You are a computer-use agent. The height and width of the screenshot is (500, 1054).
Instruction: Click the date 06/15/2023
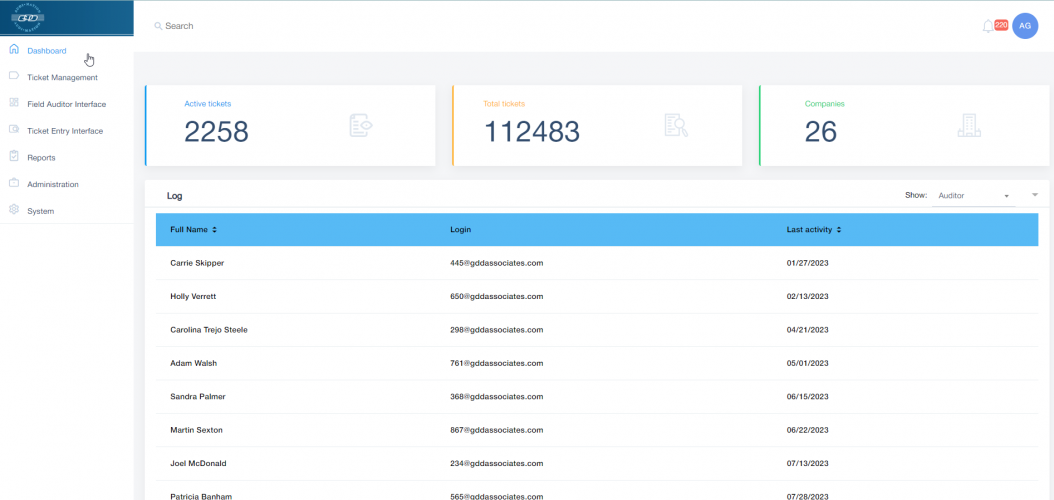[x=807, y=397]
